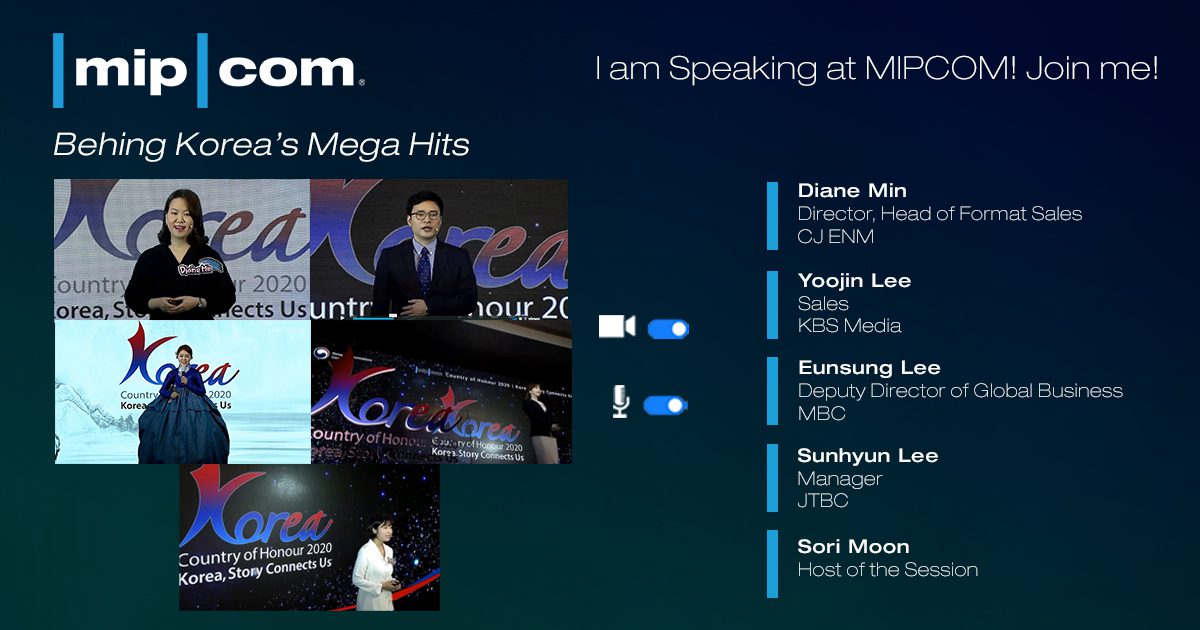Click the name "Sori Moon"
Viewport: 1200px width, 630px height.
tap(854, 546)
